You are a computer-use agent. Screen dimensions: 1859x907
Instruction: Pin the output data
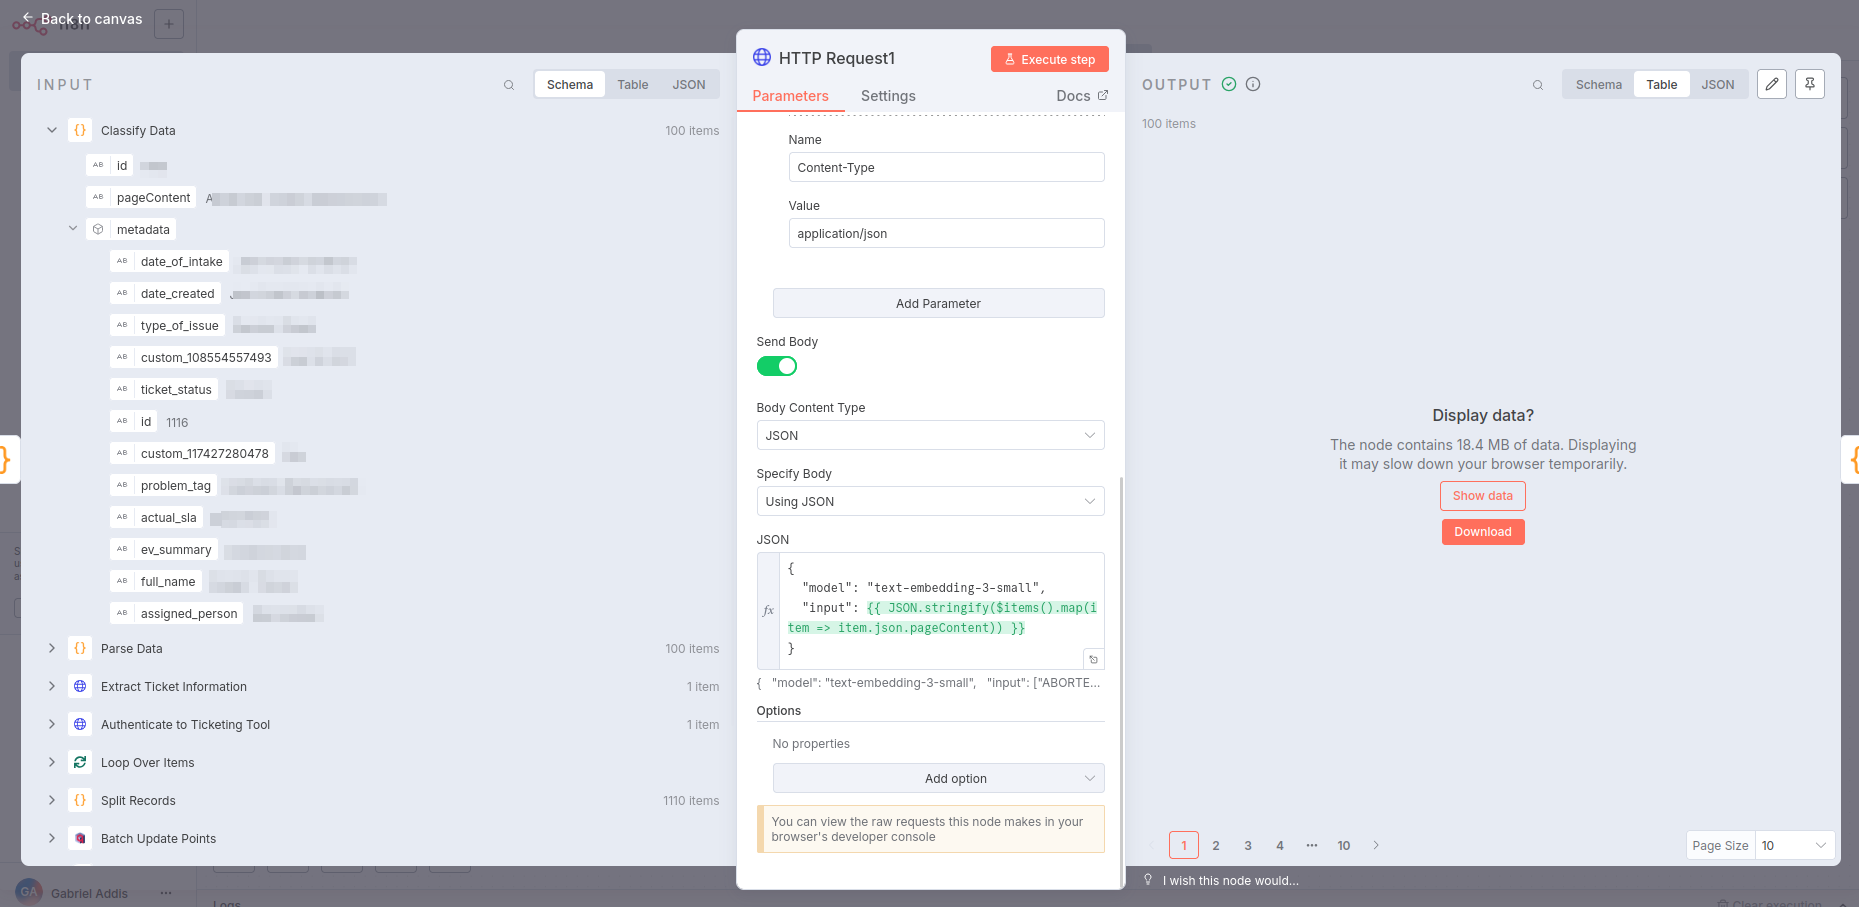coord(1810,84)
